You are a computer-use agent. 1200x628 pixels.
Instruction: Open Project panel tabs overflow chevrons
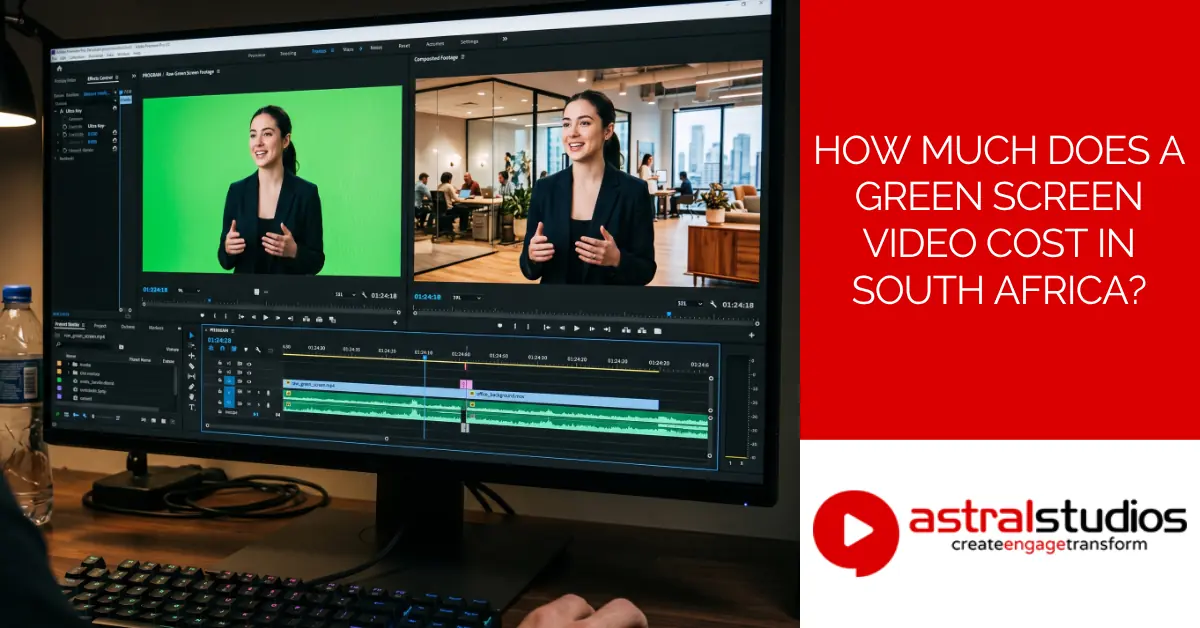pos(179,328)
